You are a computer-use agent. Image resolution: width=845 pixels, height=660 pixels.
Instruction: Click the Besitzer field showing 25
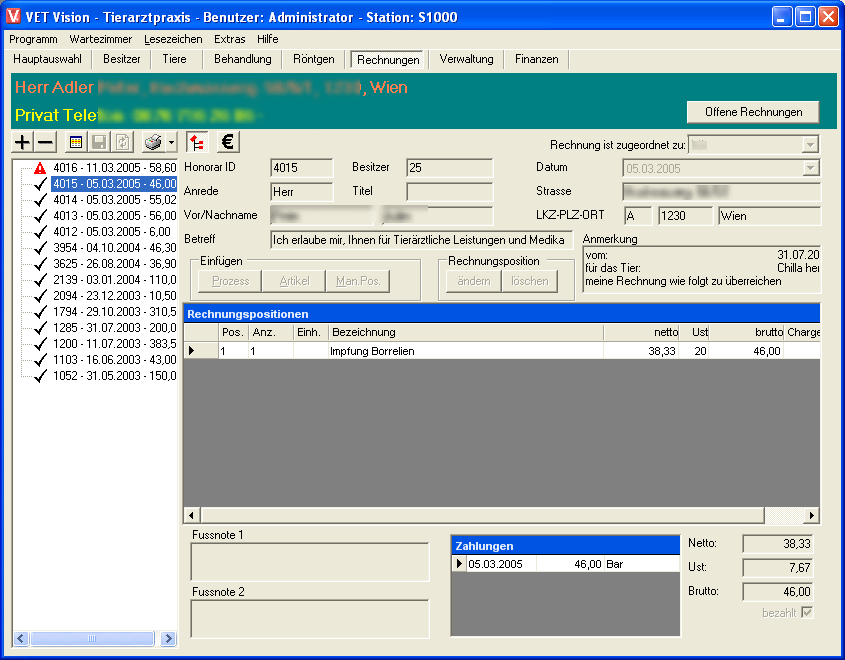click(x=449, y=168)
